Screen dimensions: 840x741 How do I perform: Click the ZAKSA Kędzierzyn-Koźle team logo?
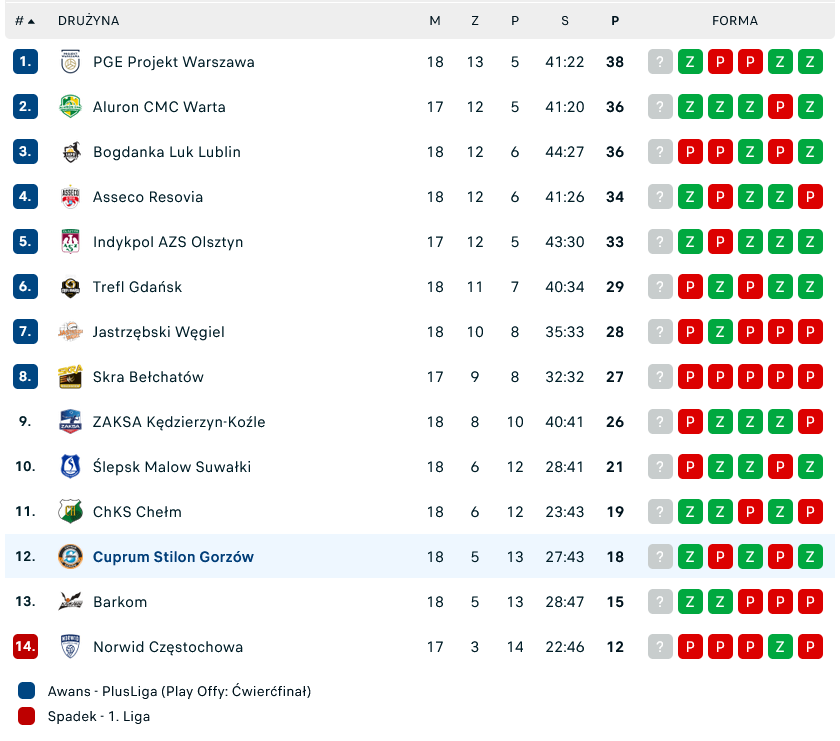pyautogui.click(x=70, y=422)
